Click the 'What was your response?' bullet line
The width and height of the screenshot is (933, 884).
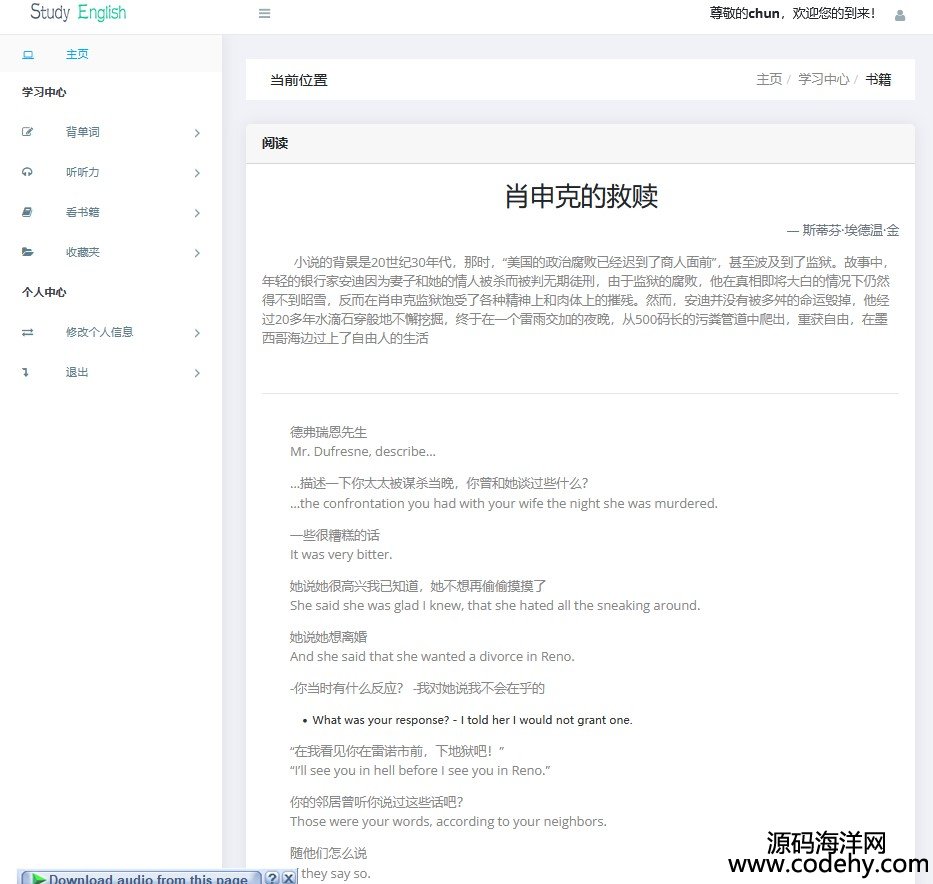(472, 720)
